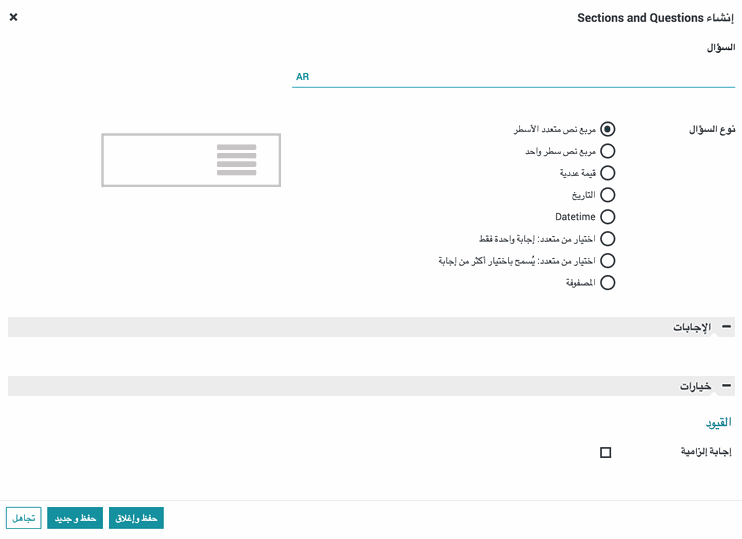Collapse the الإجابات section minus icon
This screenshot has height=539, width=742.
coord(727,327)
